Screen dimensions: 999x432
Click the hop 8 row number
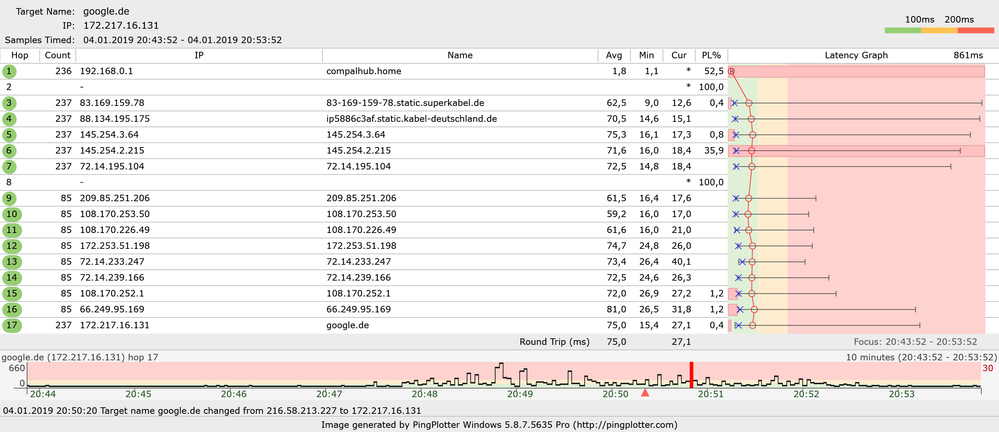click(x=9, y=182)
